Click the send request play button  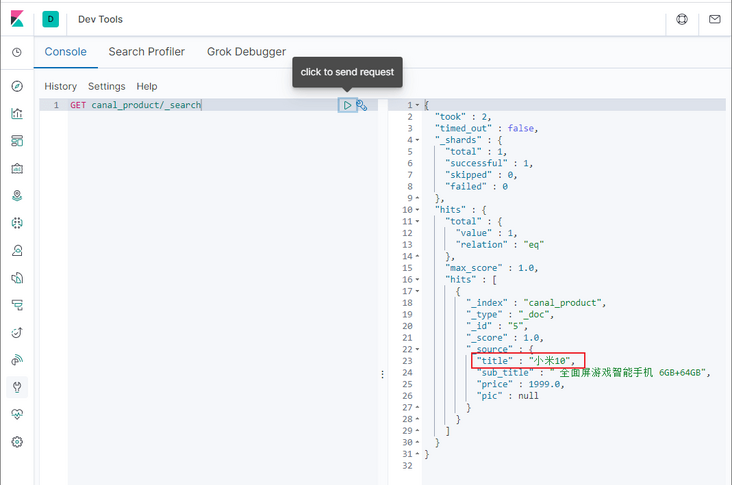coord(347,105)
